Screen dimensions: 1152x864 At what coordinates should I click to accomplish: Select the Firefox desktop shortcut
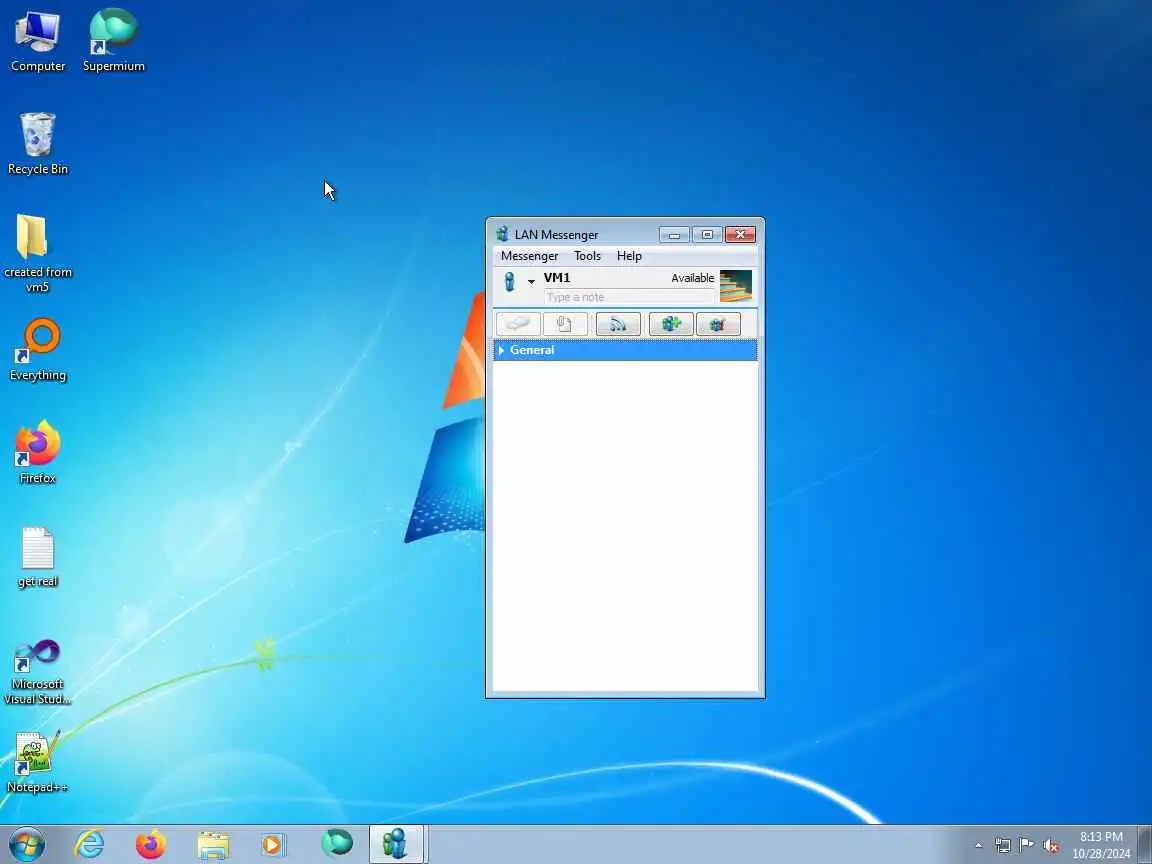(37, 453)
